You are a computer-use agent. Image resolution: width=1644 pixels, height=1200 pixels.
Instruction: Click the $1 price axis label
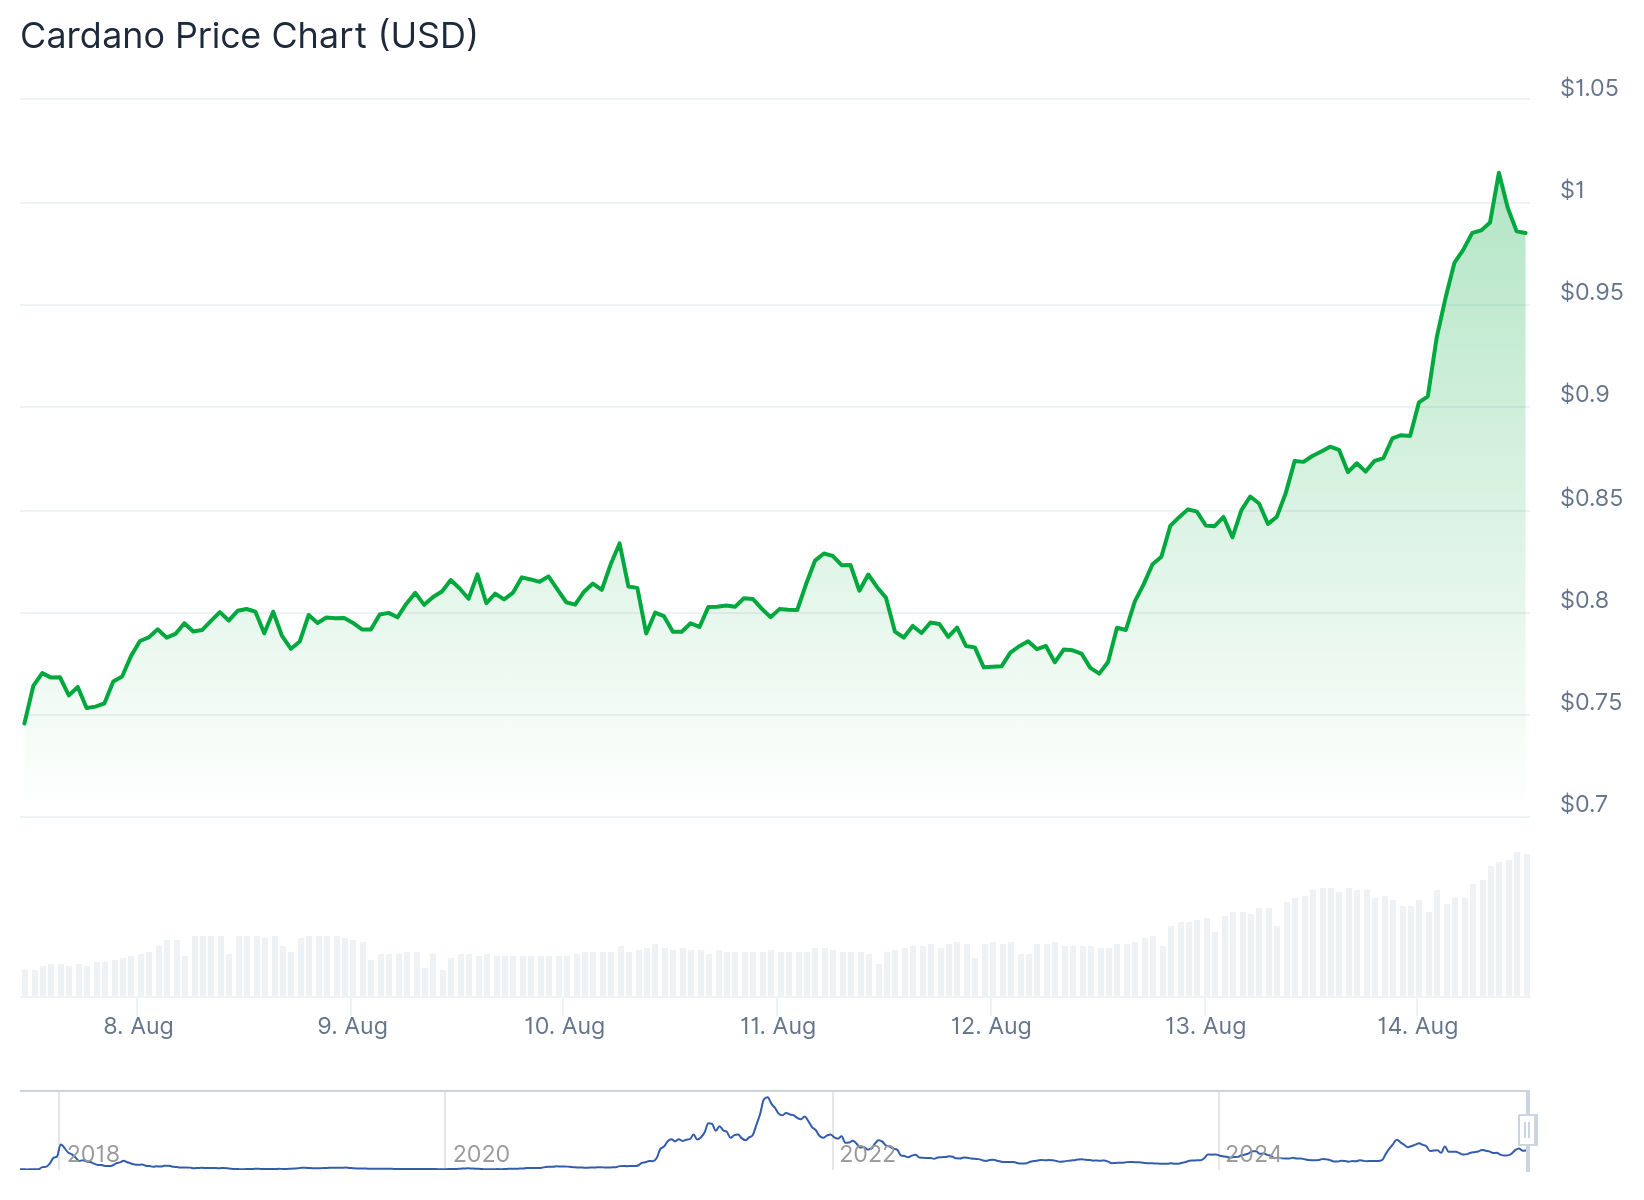[1573, 190]
